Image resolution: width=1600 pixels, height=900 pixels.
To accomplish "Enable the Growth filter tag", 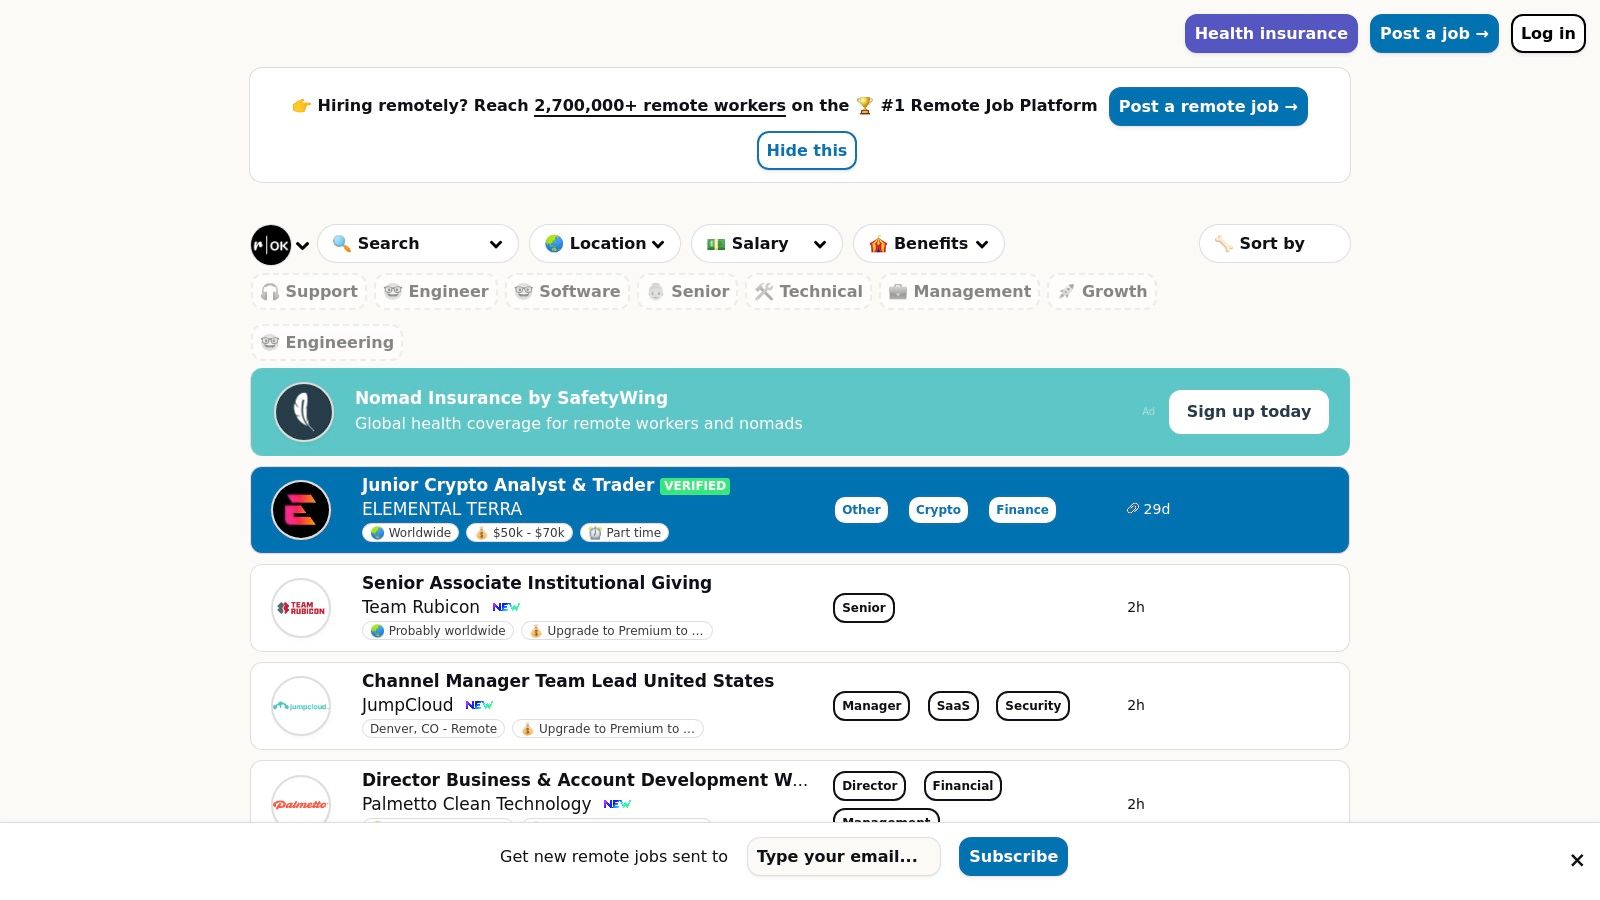I will coord(1102,292).
